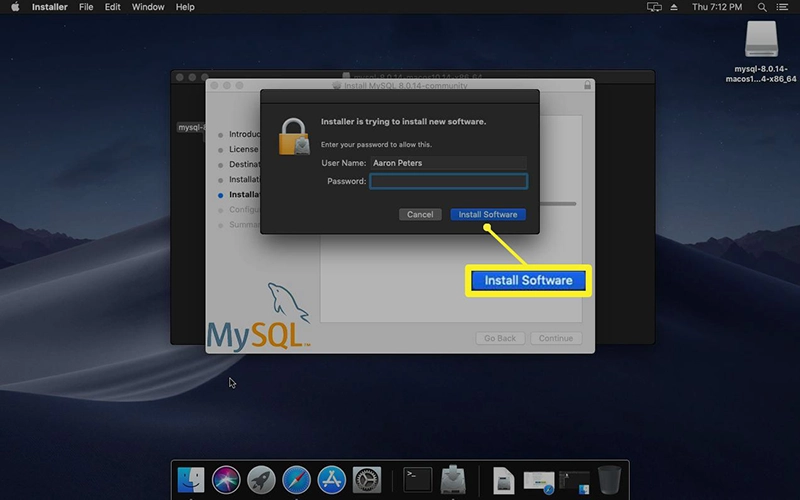Restore the minimized Finder window in Dock

tap(574, 482)
